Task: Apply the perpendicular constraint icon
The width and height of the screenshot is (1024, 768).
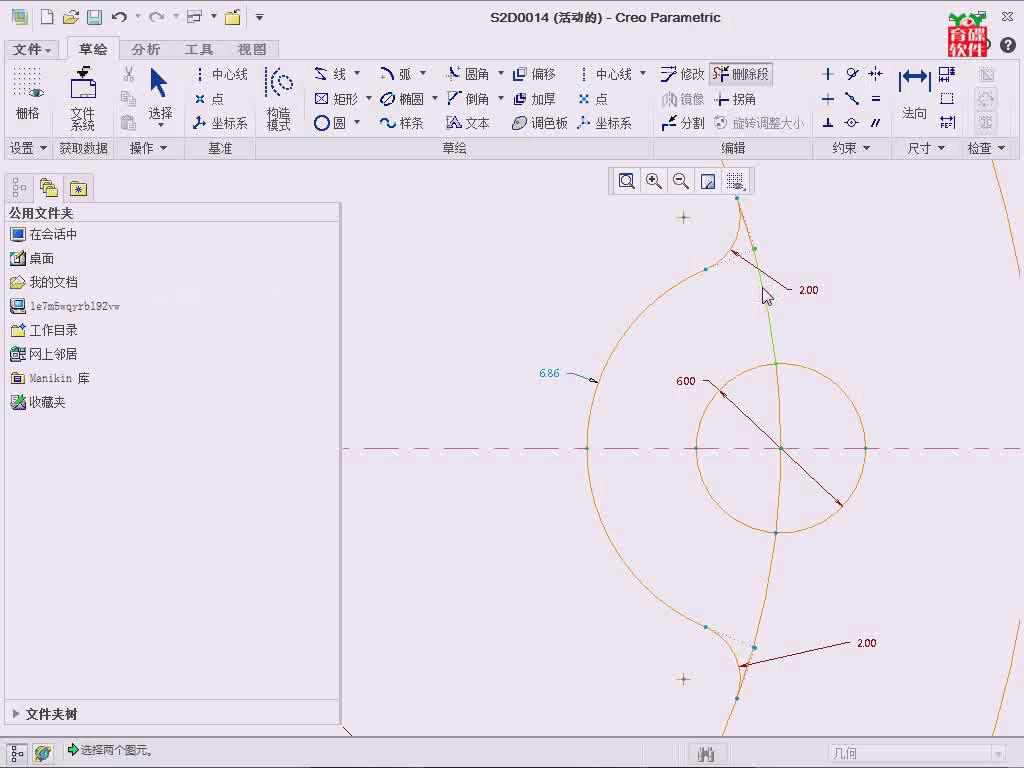Action: pyautogui.click(x=827, y=123)
